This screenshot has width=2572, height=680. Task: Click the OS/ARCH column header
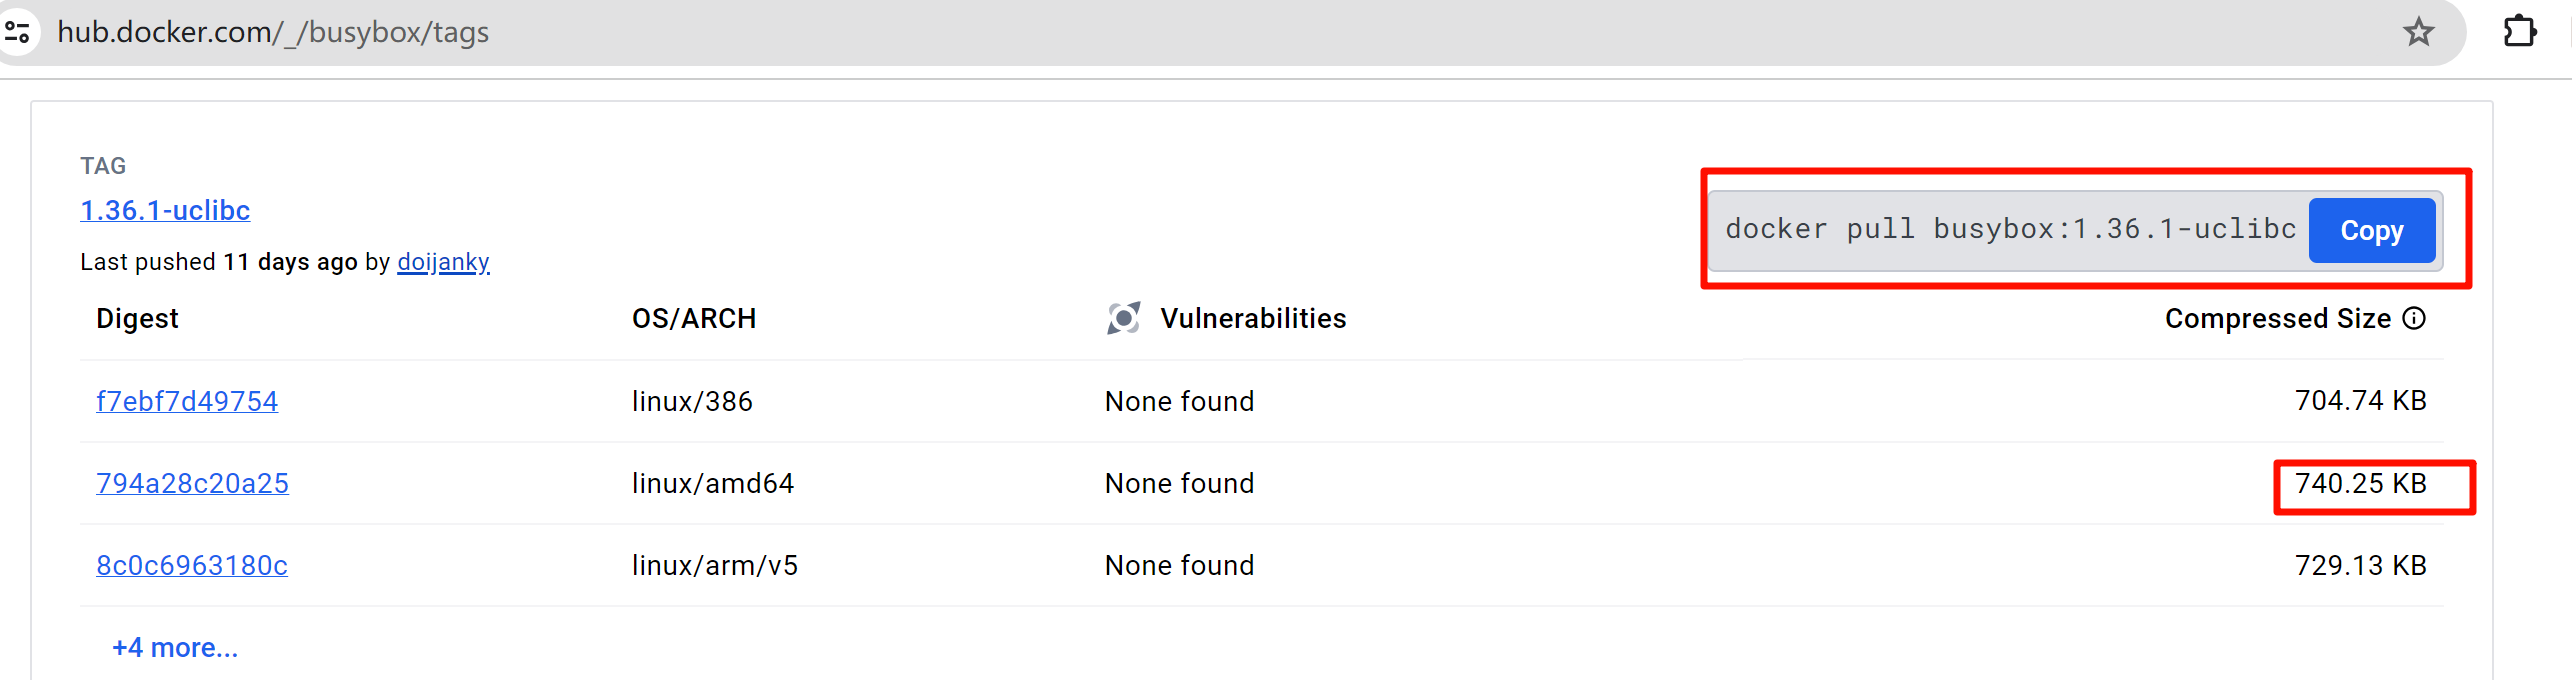694,318
